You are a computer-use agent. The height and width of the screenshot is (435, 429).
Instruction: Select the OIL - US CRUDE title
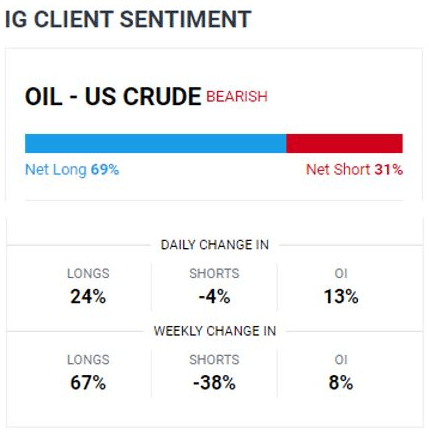click(x=113, y=96)
